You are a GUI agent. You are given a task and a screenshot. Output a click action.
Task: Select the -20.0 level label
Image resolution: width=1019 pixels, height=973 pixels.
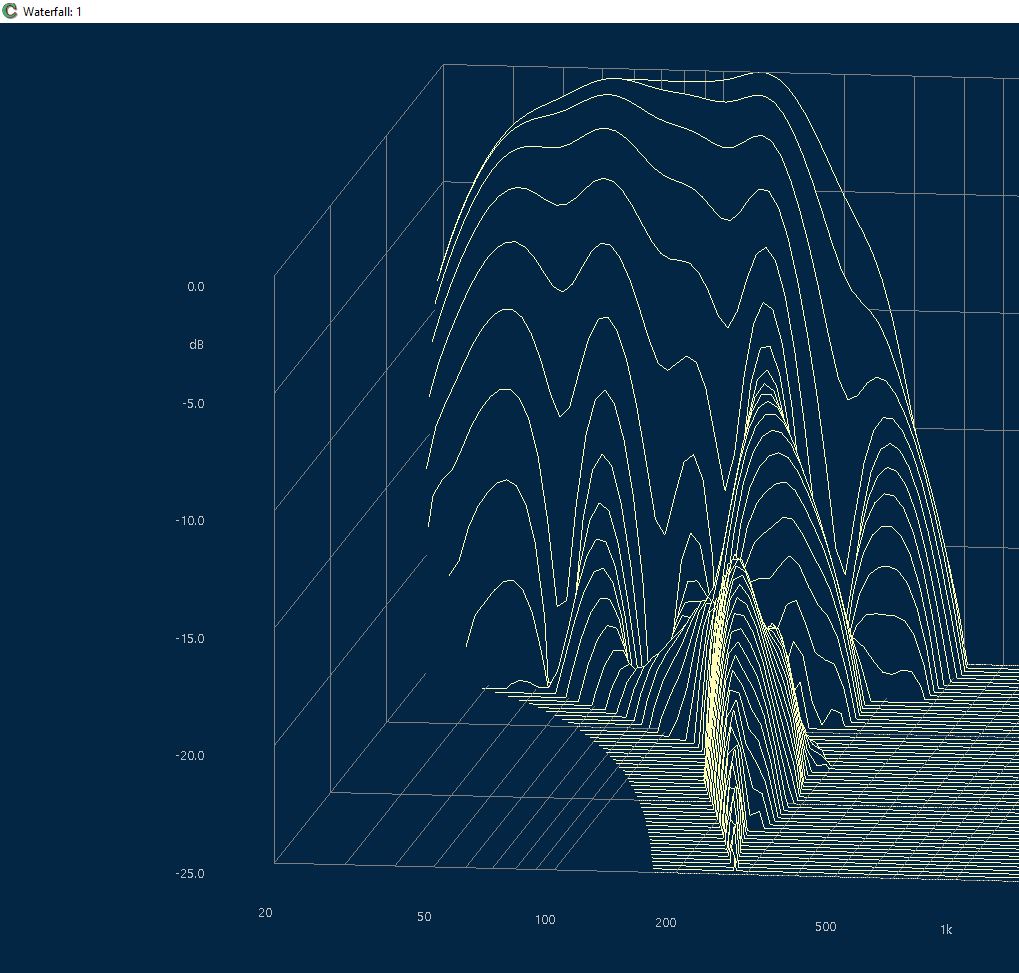click(x=190, y=756)
